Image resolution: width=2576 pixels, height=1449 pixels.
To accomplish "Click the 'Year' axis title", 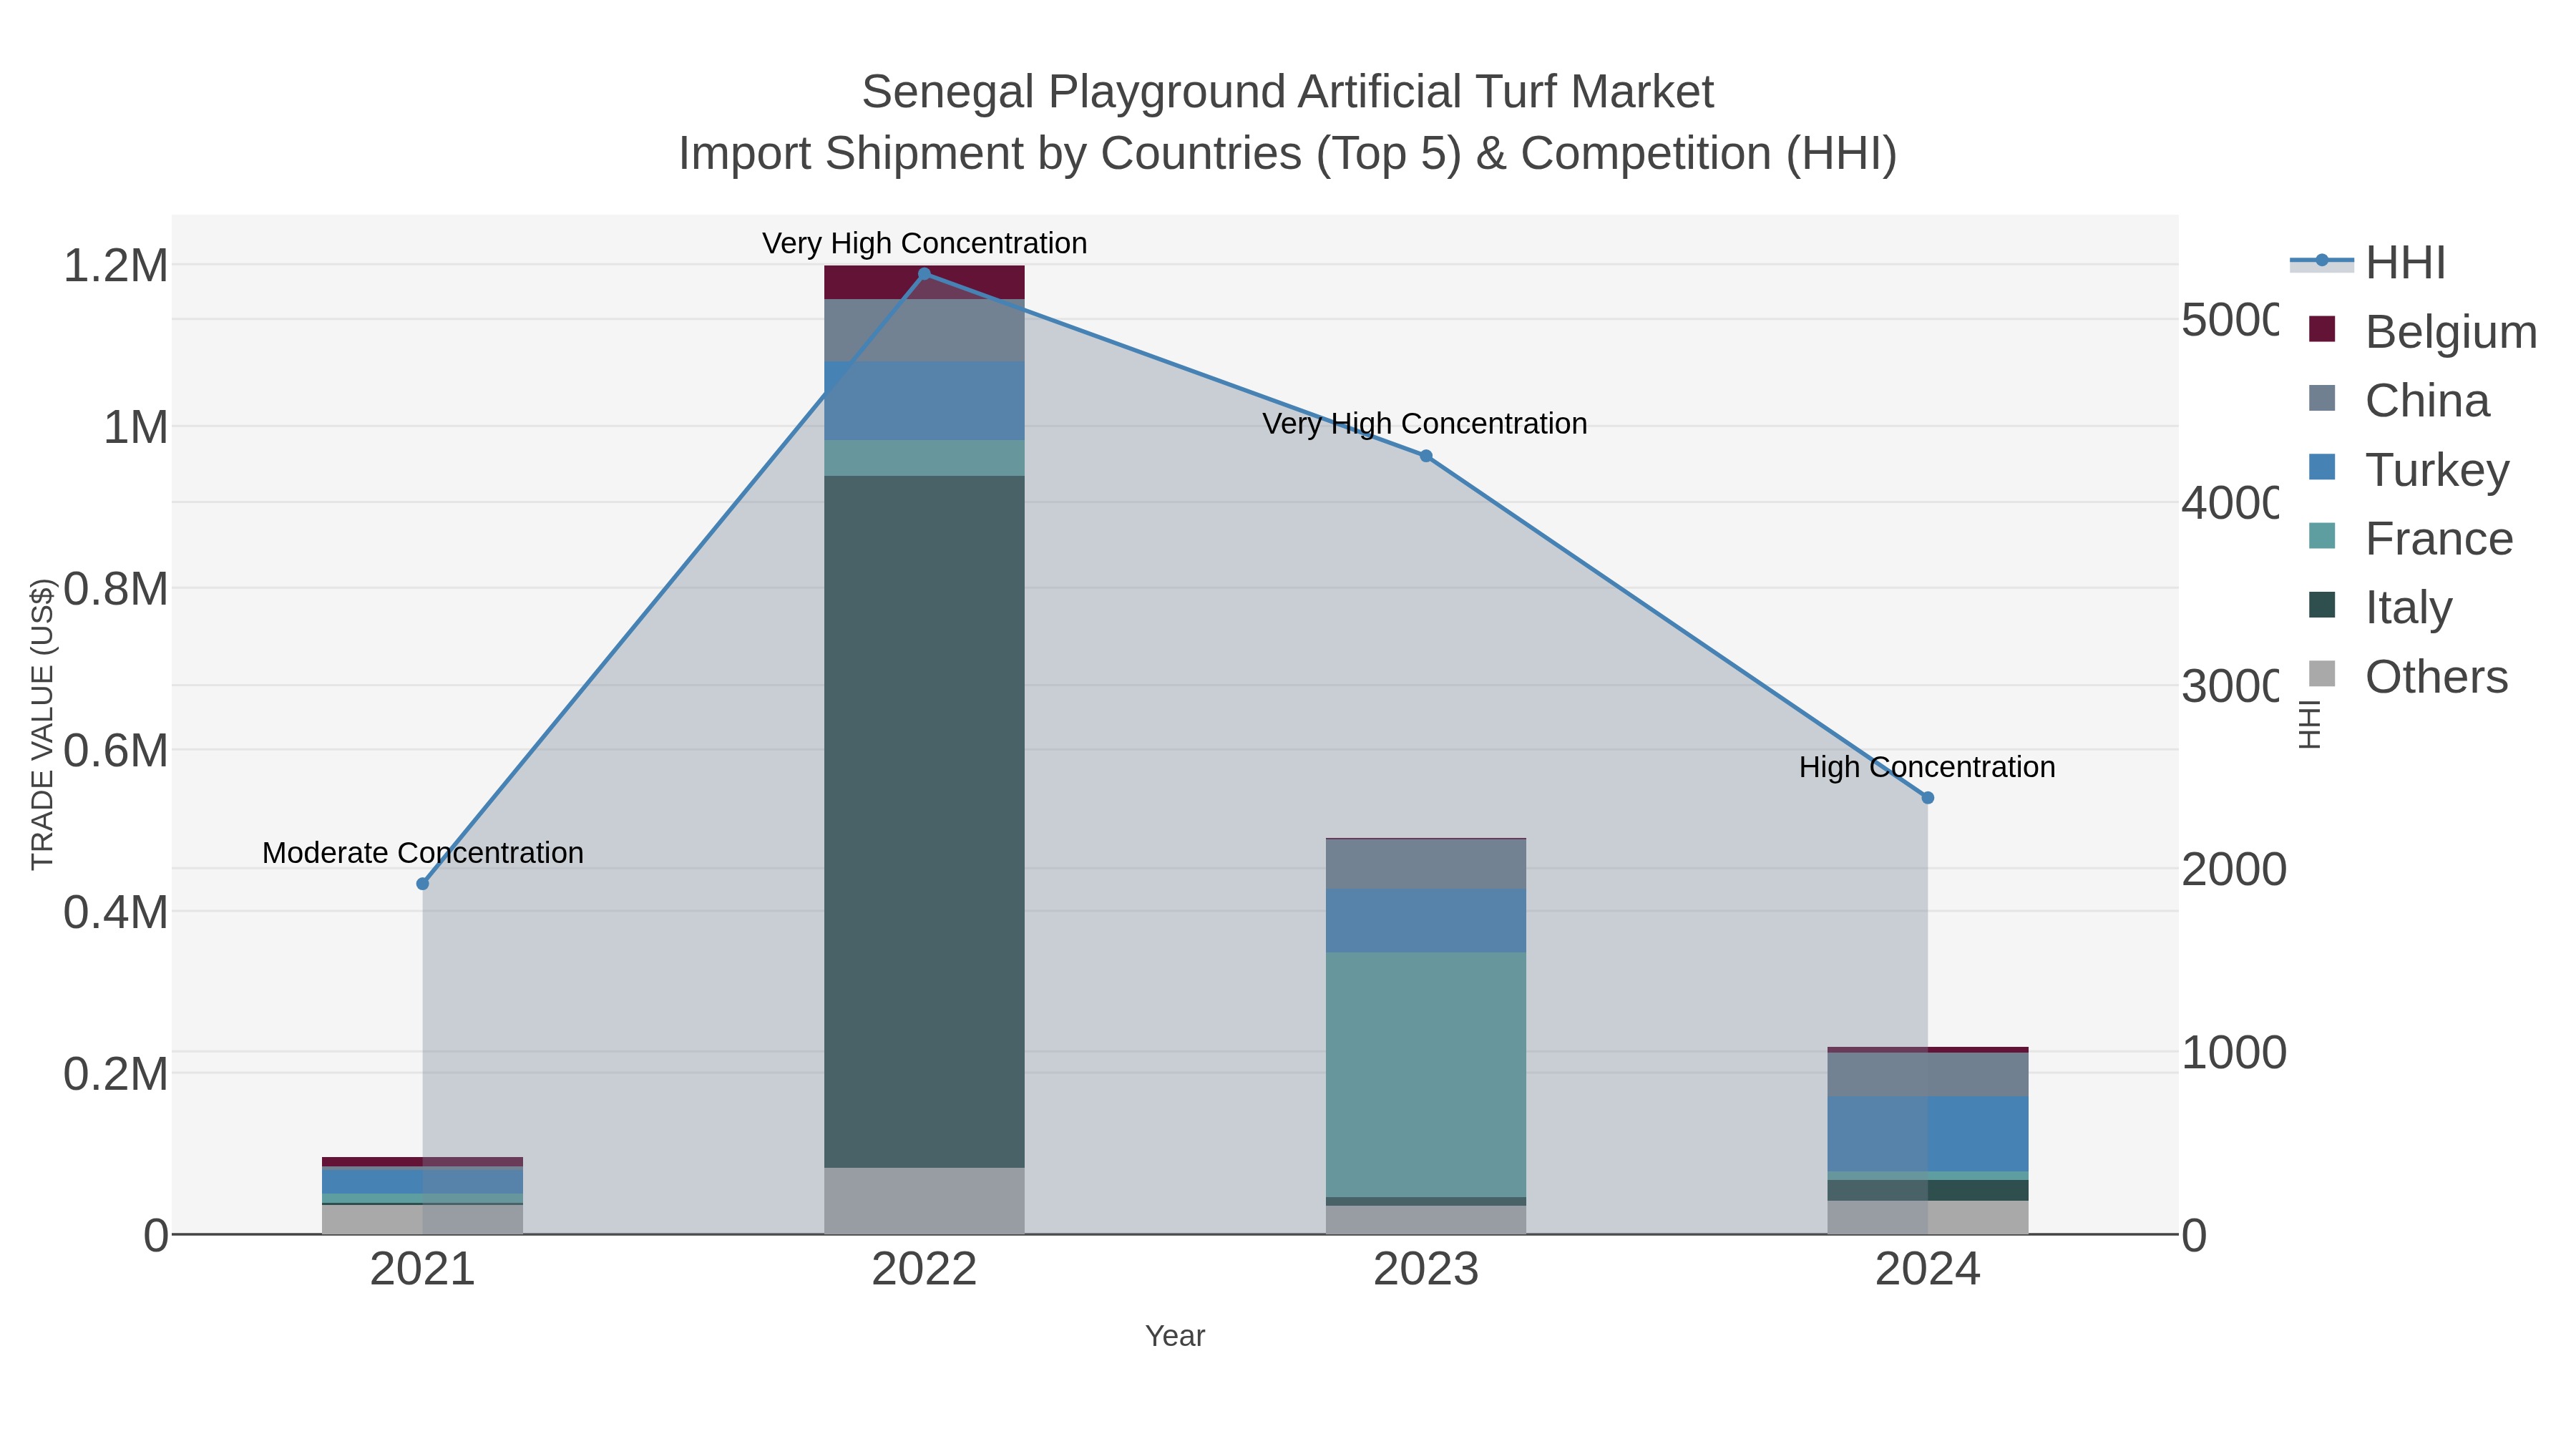I will point(1175,1336).
